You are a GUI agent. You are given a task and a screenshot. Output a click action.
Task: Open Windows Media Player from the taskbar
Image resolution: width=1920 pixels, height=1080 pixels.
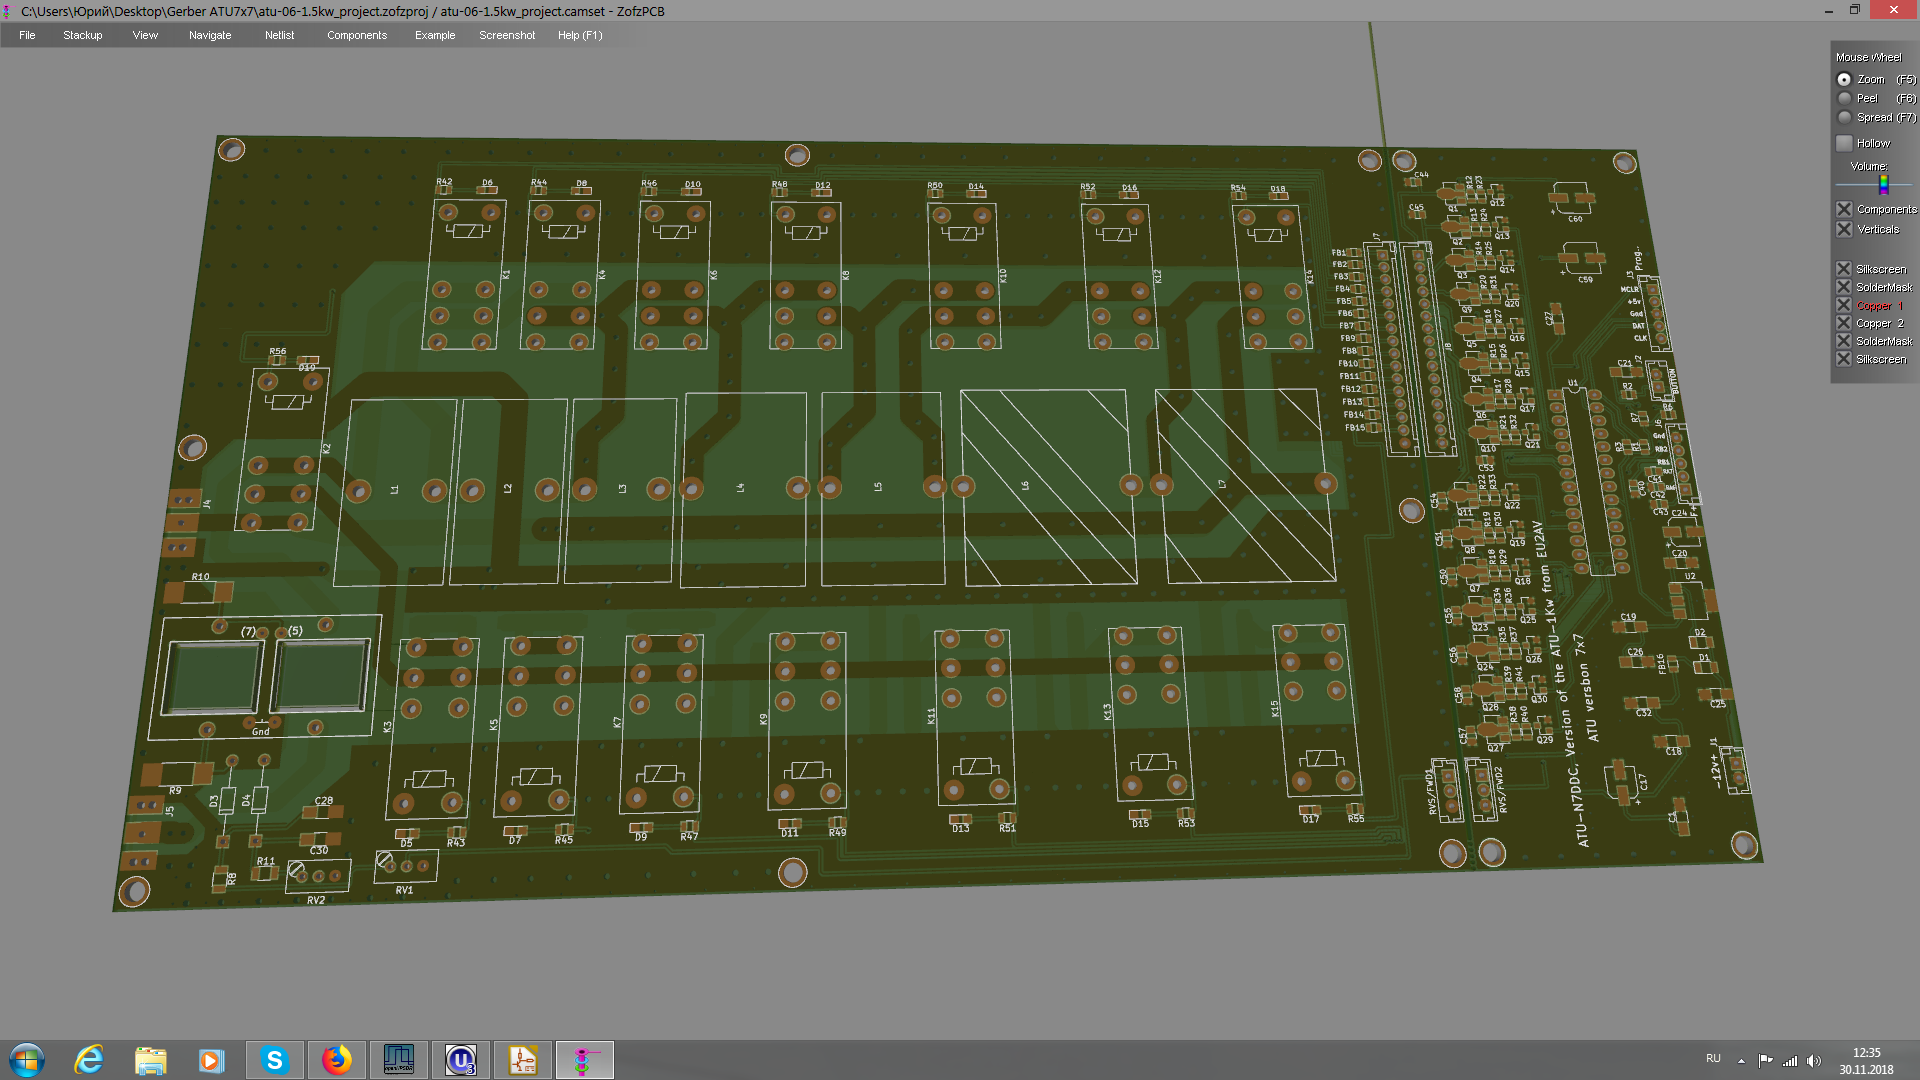(x=211, y=1060)
